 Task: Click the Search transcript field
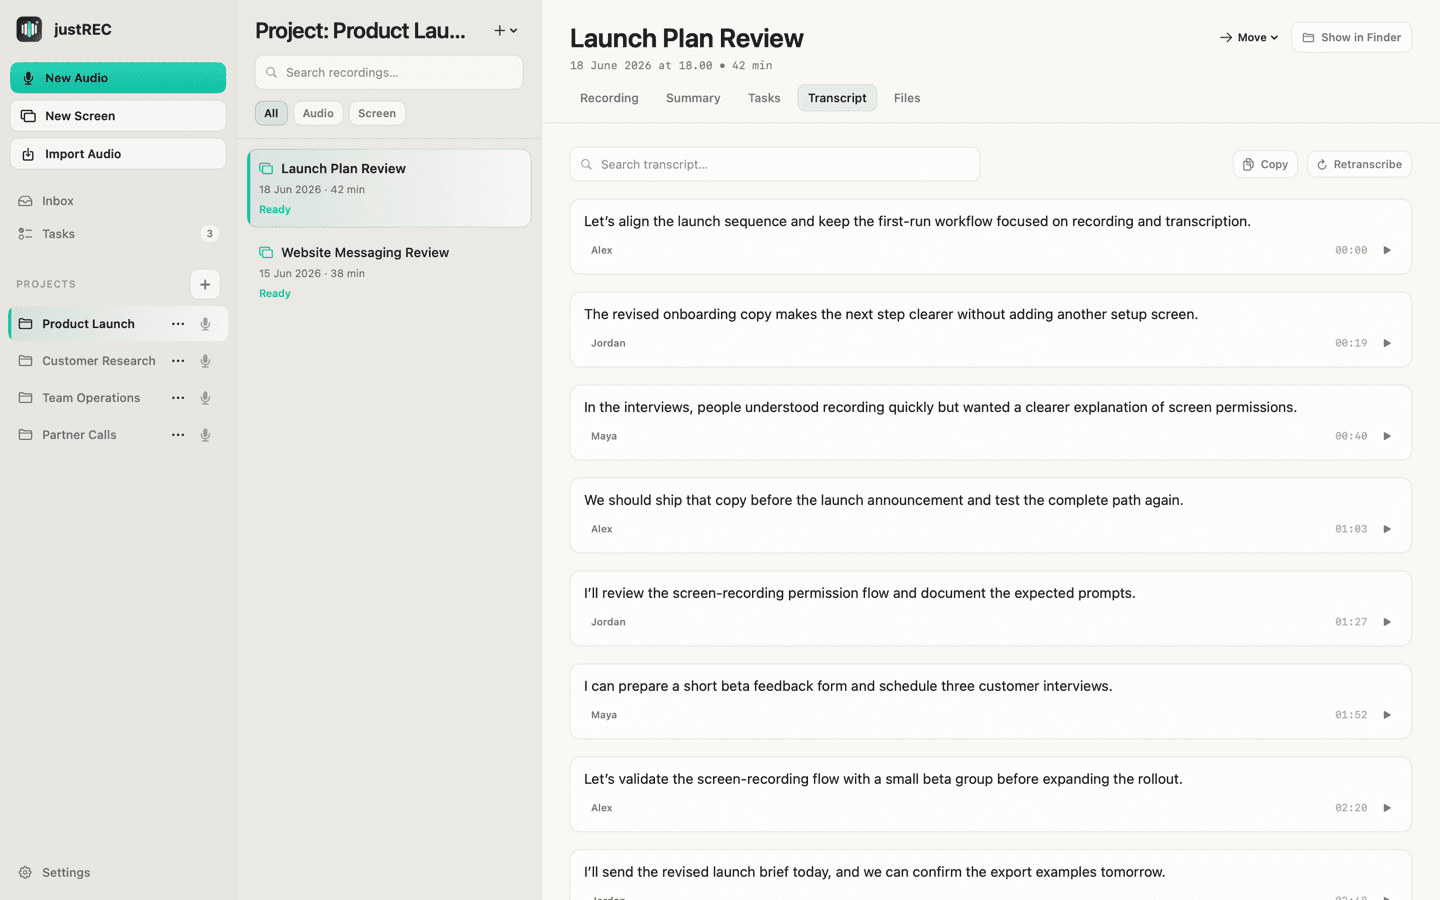pyautogui.click(x=775, y=164)
